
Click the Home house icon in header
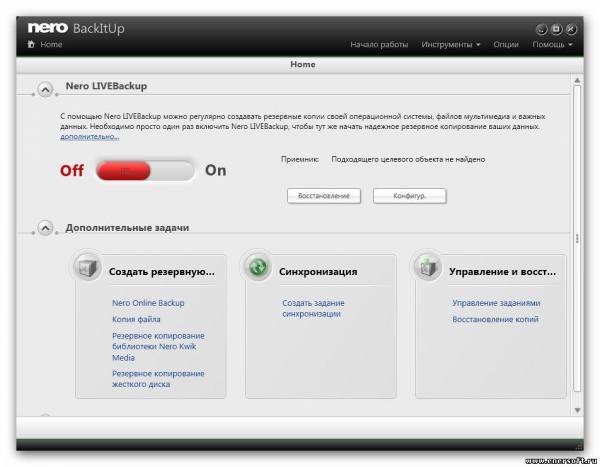31,44
